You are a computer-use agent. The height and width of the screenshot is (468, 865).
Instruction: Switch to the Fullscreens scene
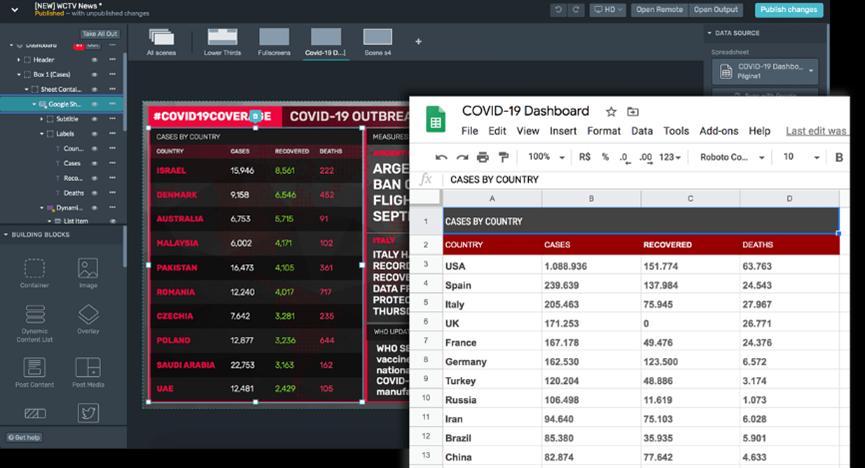[x=274, y=42]
